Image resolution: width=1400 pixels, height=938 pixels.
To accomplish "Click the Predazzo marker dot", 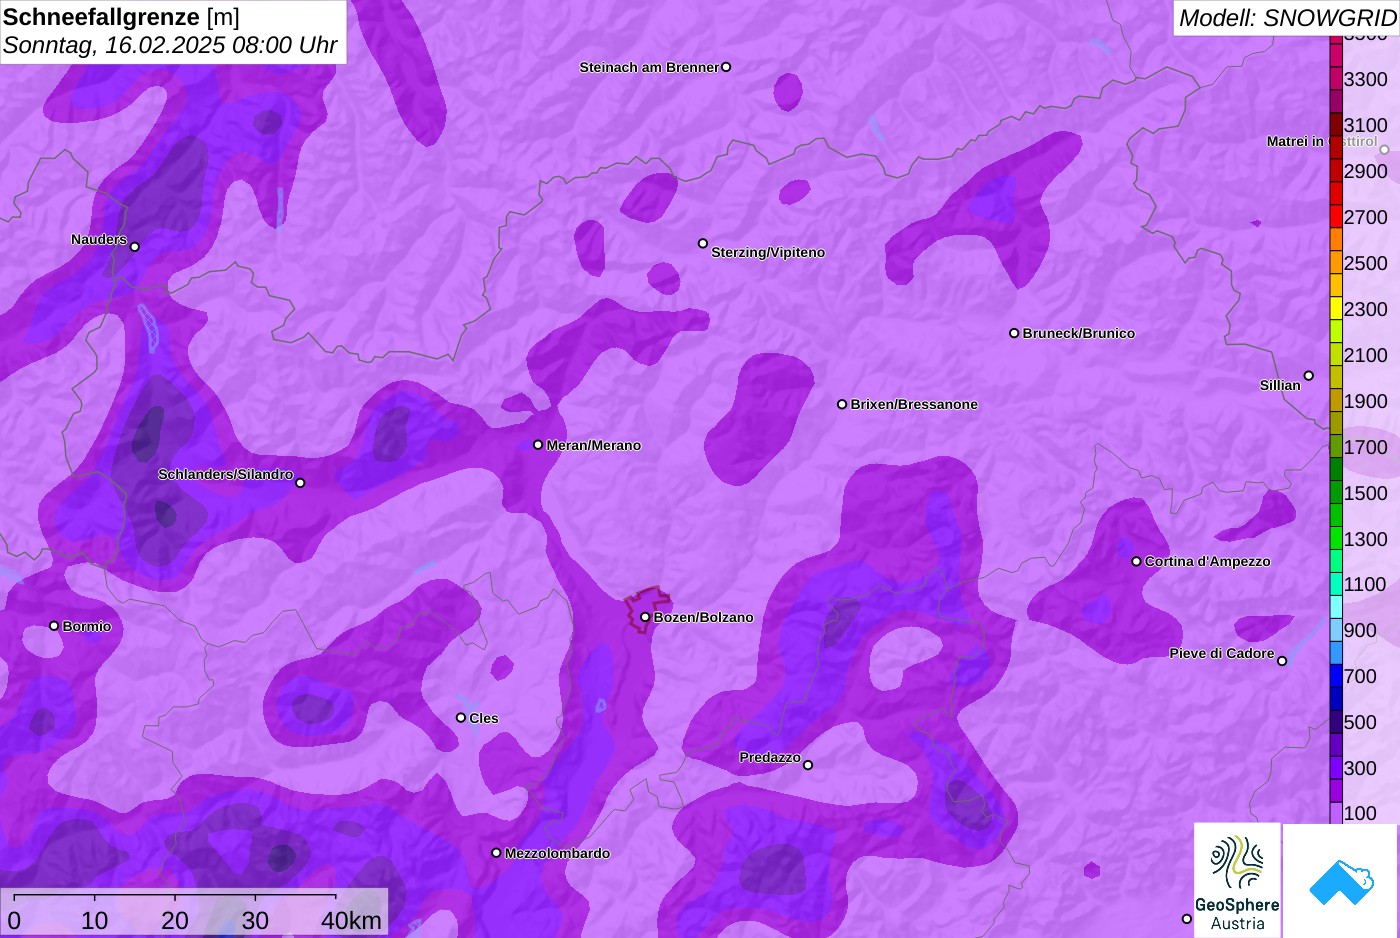I will pyautogui.click(x=808, y=765).
